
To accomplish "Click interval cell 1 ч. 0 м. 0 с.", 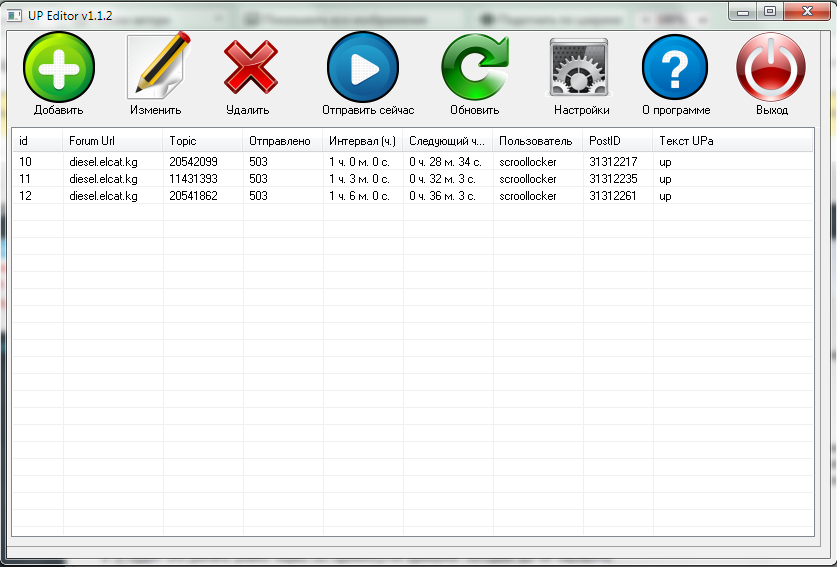I will 359,162.
